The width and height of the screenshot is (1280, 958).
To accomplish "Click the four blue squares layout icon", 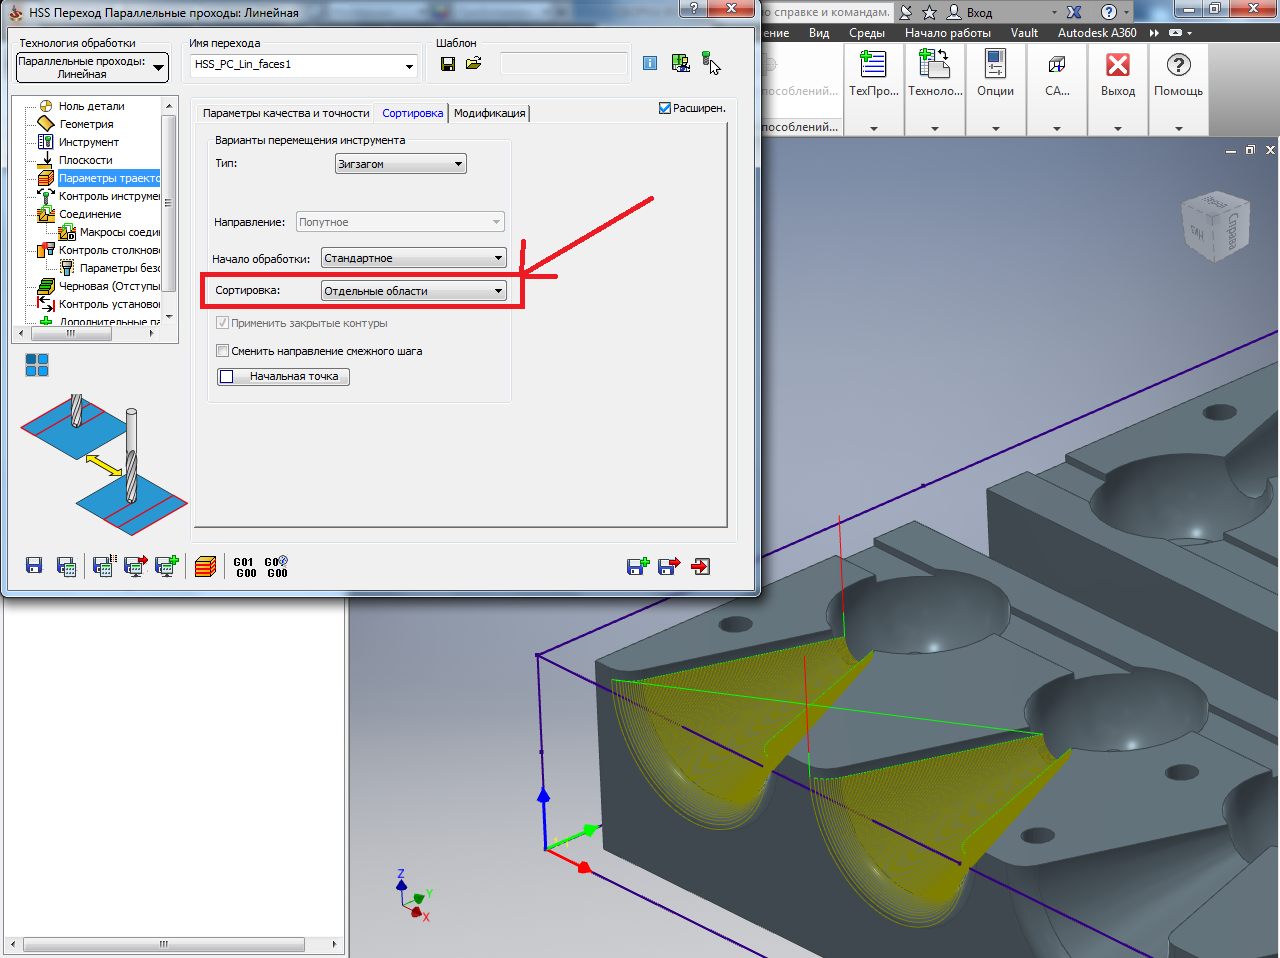I will 37,365.
